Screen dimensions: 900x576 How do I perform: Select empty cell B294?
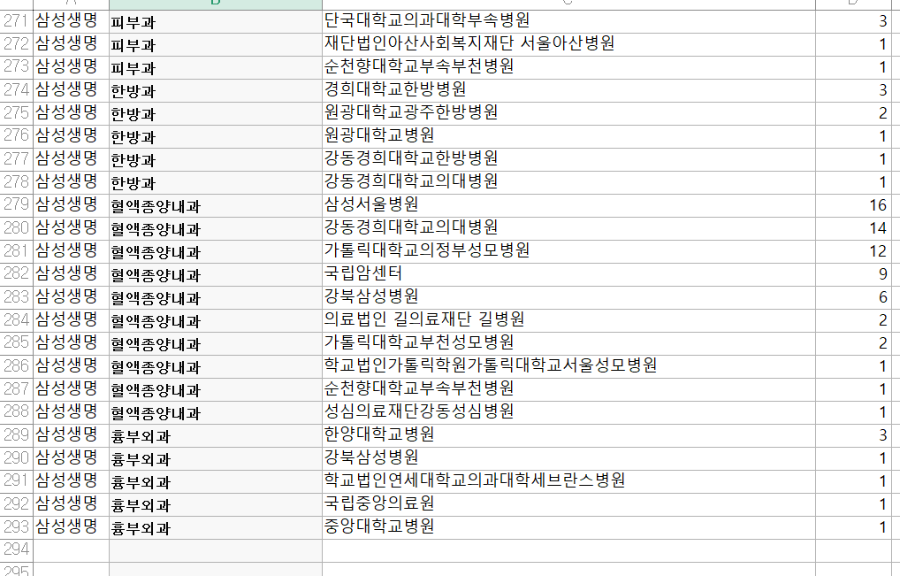pos(216,550)
